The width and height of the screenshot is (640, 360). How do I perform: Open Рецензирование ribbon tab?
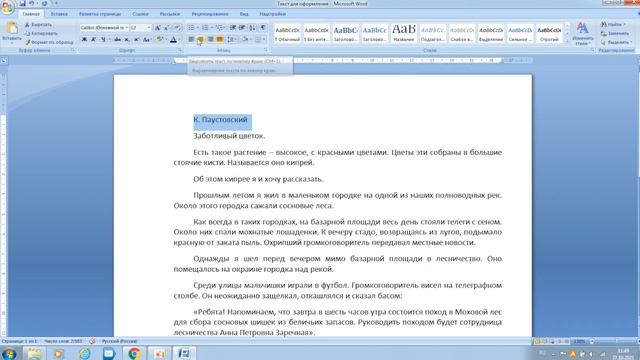(210, 14)
